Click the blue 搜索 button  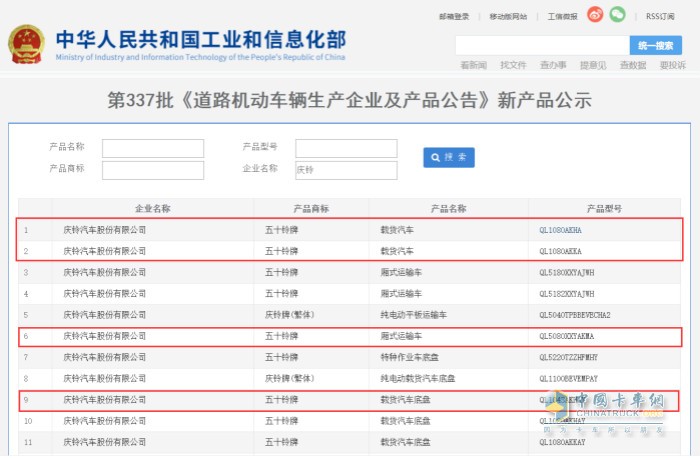coord(449,157)
